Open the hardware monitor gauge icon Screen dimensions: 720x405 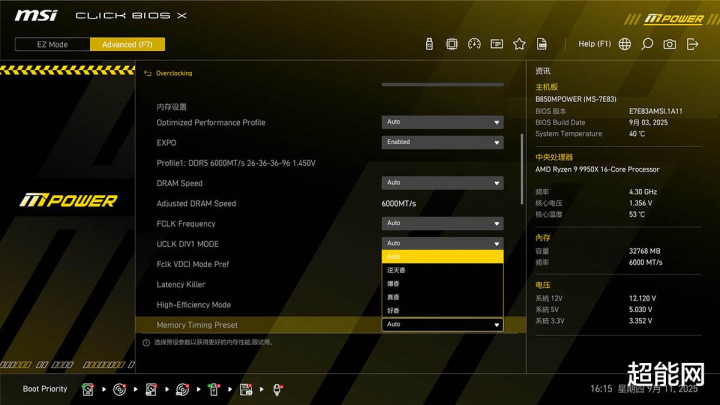(x=474, y=44)
